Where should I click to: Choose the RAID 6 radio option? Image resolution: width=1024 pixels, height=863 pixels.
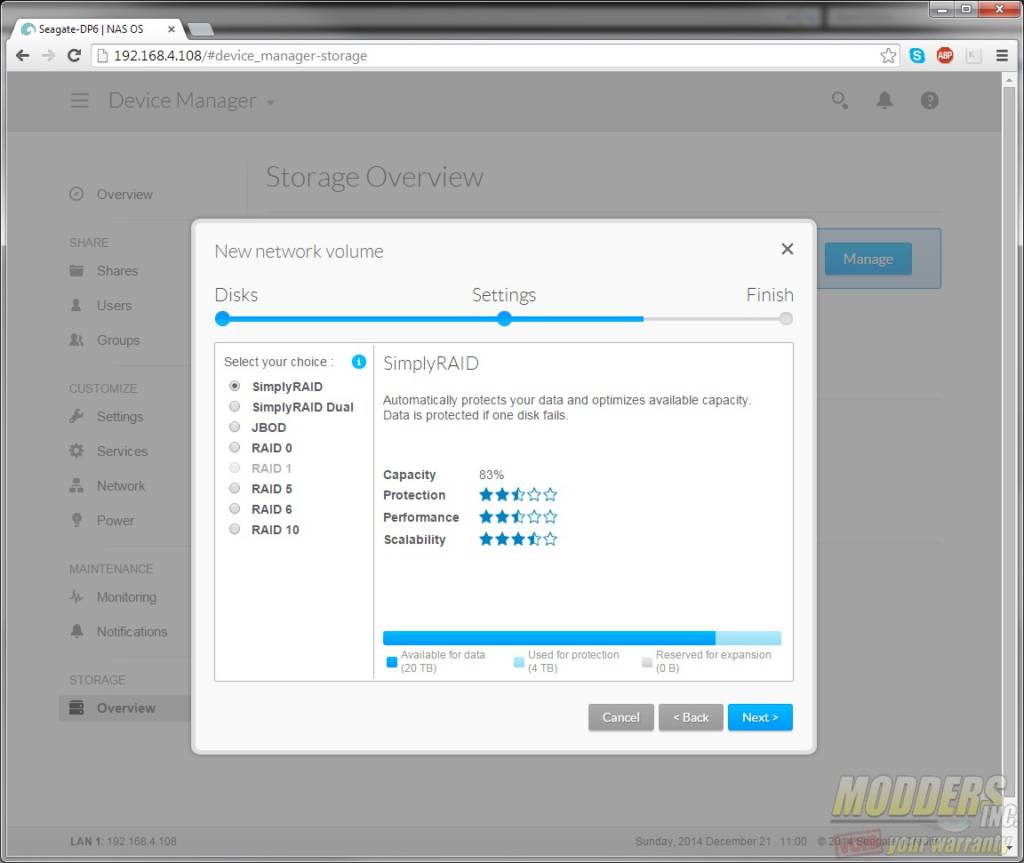tap(234, 508)
